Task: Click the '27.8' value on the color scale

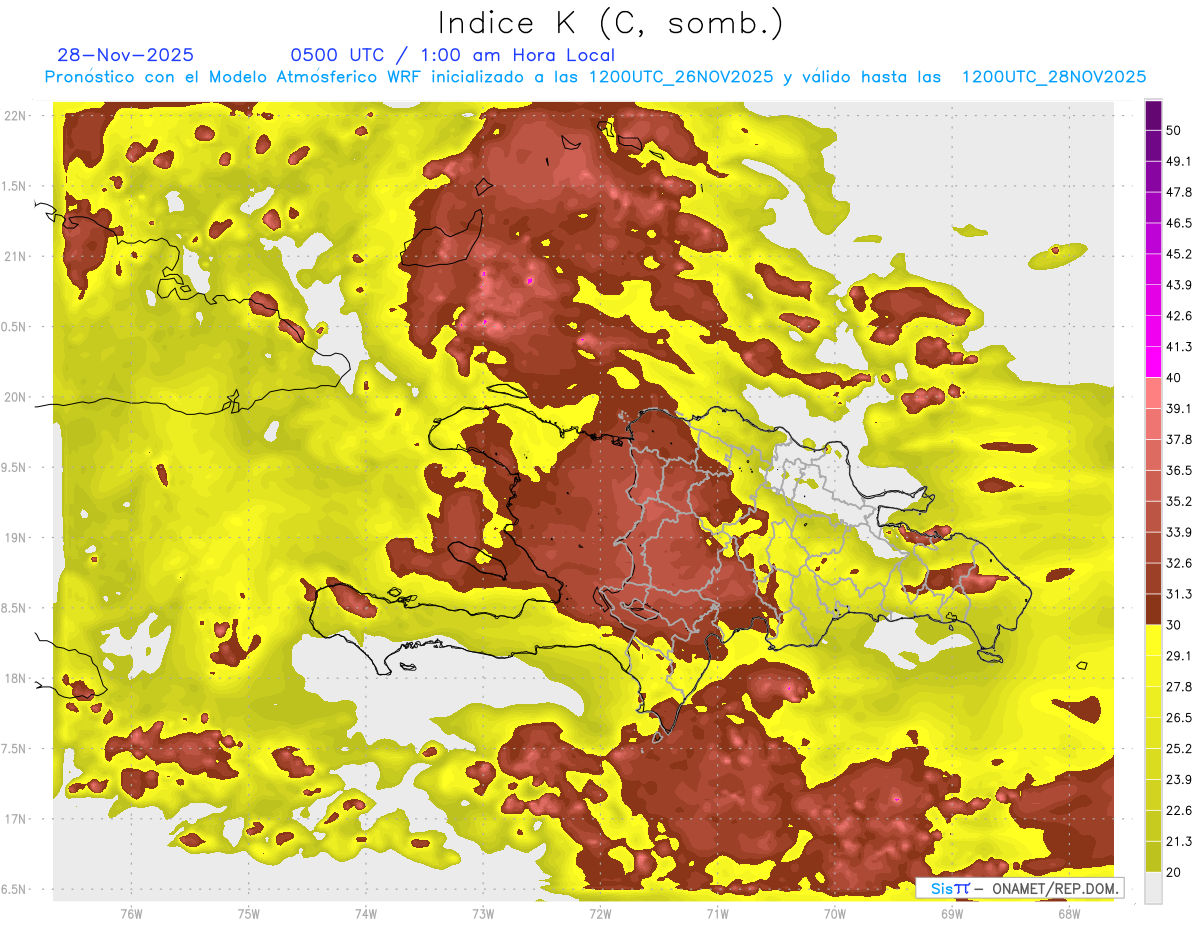Action: (1180, 686)
